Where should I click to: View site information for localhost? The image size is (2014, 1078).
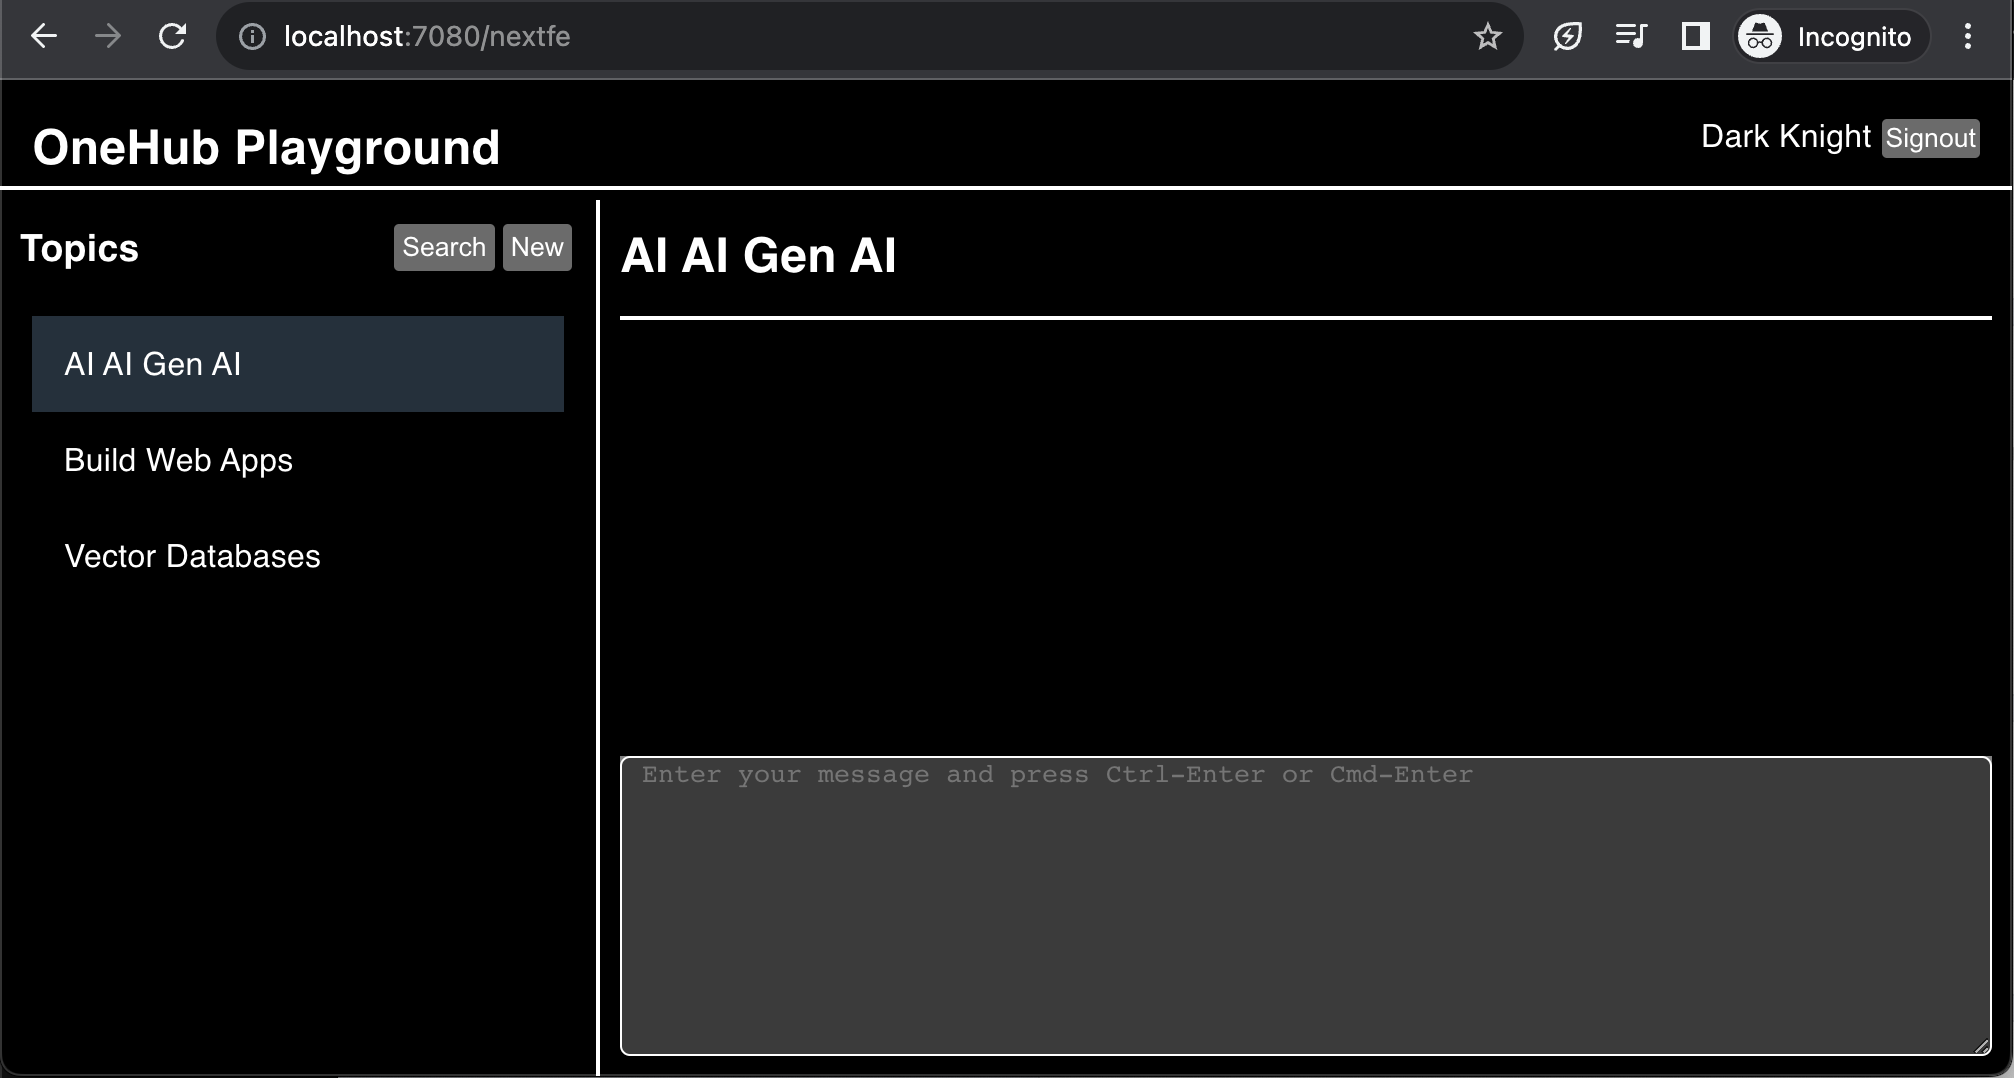coord(252,37)
